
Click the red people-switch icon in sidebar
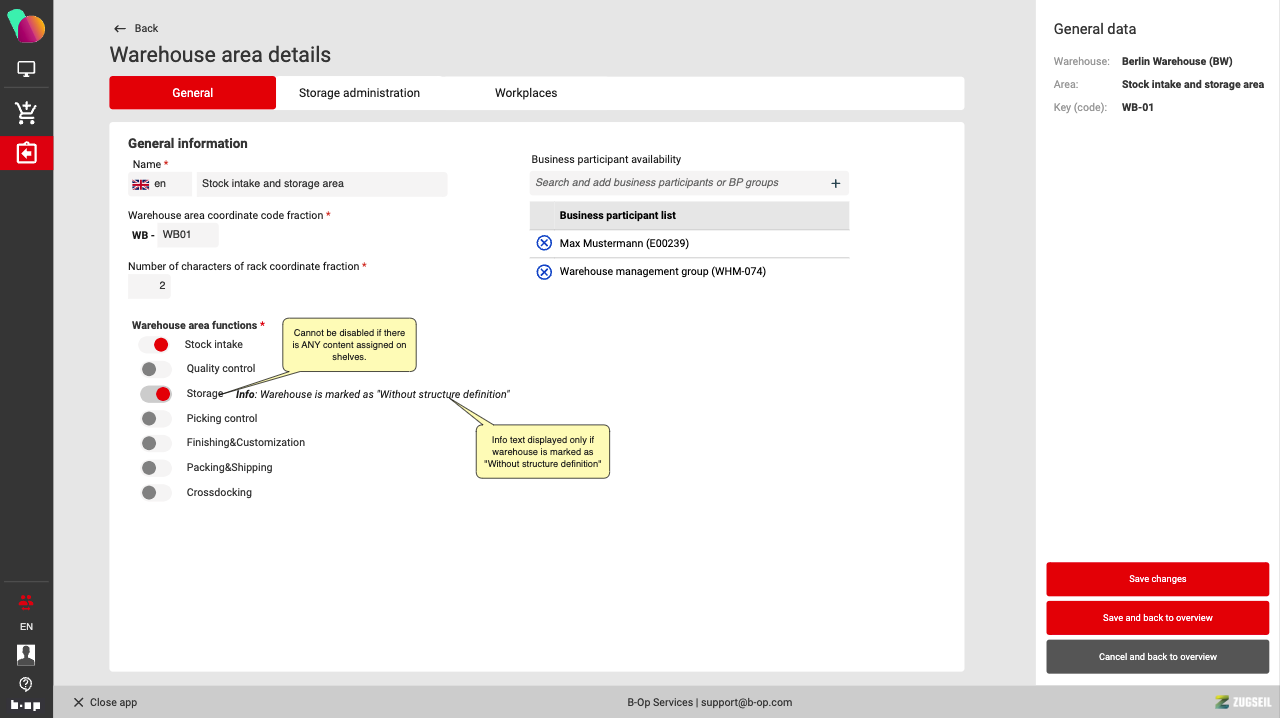pyautogui.click(x=26, y=602)
